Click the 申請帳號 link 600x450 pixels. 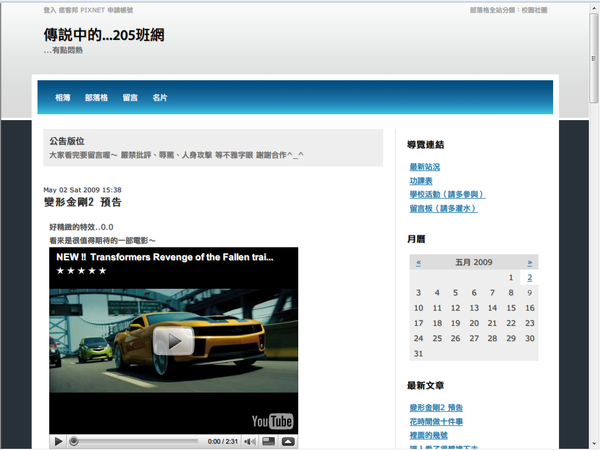coord(120,10)
